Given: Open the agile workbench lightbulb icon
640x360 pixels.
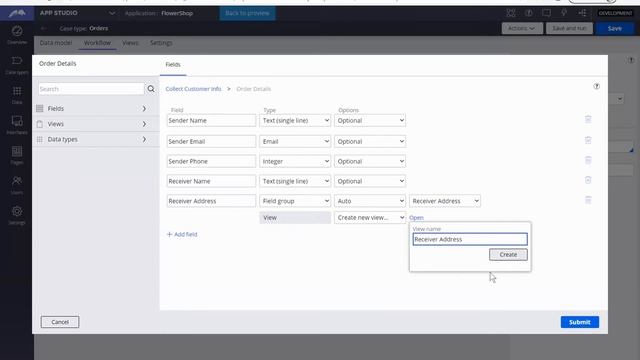Looking at the screenshot, I should [x=564, y=13].
